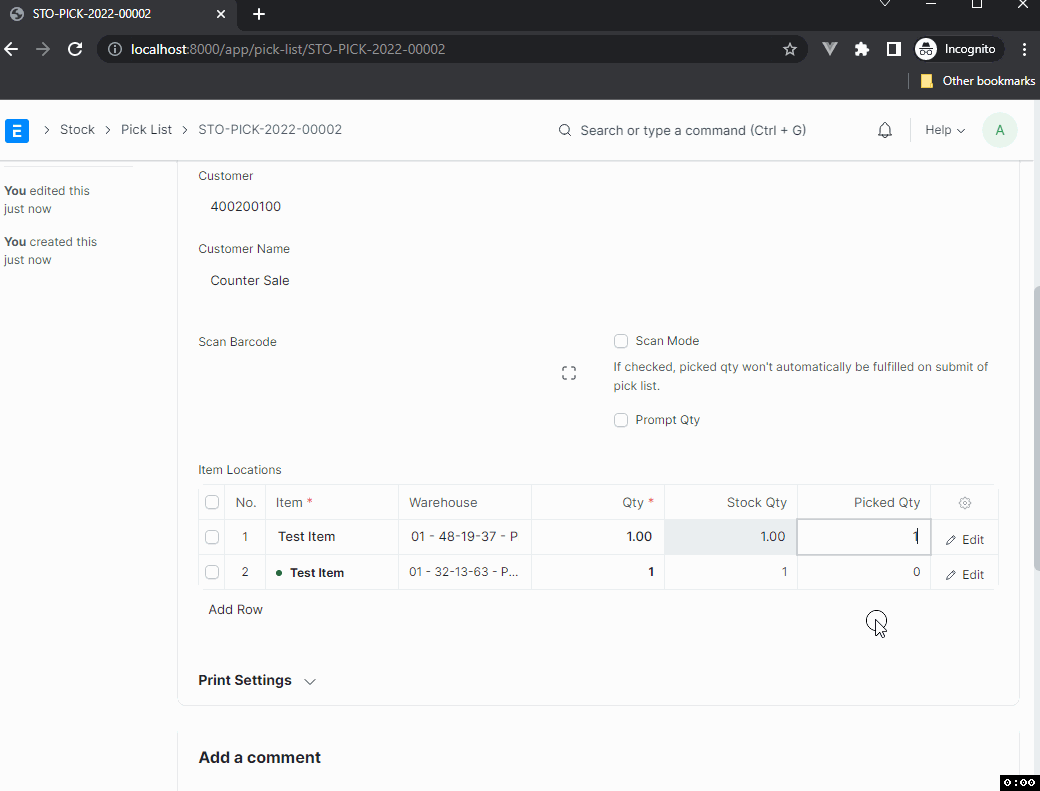This screenshot has height=791, width=1040.
Task: Click STO-PICK-2022-00002 breadcrumb
Action: coord(270,129)
